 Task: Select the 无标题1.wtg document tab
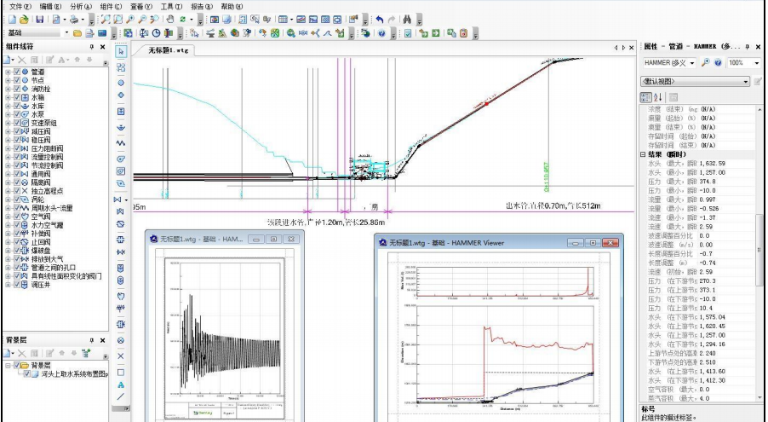(168, 50)
